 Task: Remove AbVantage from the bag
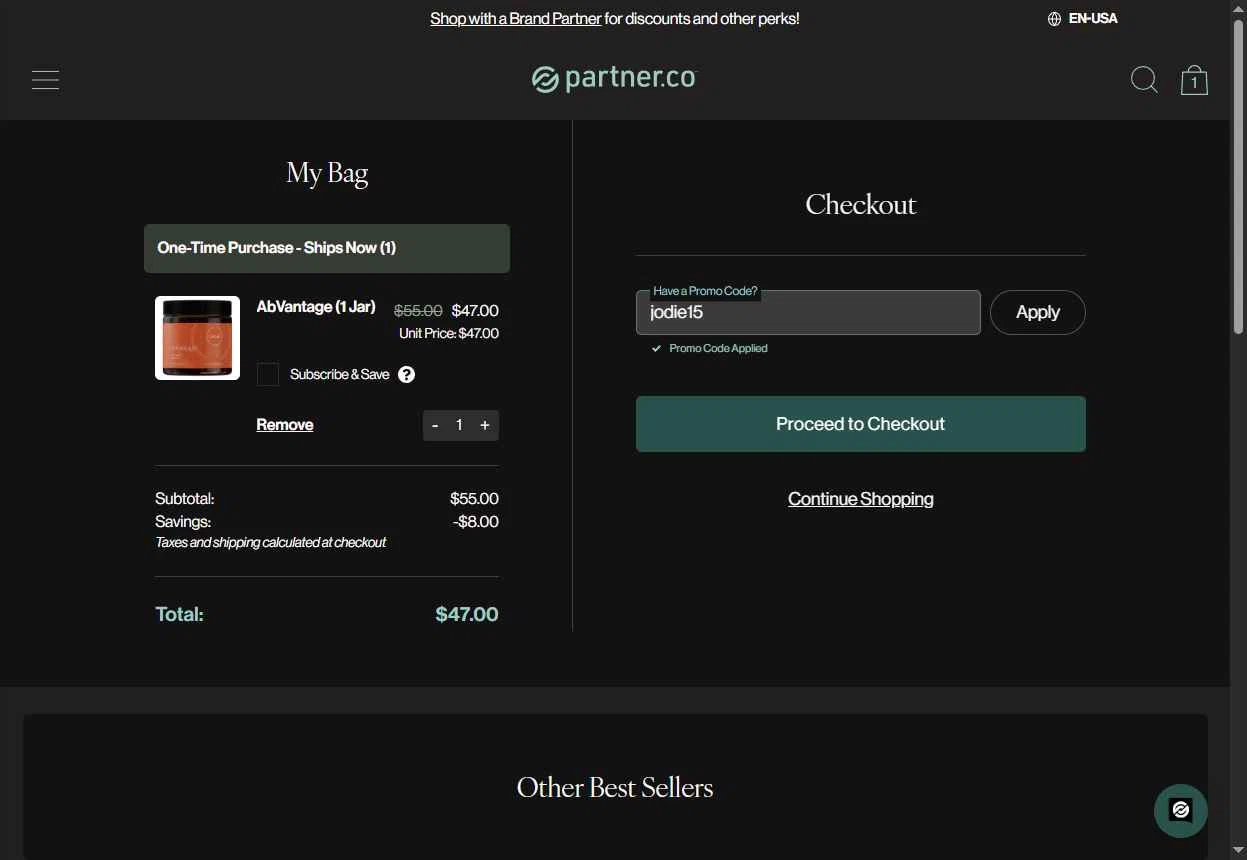[x=285, y=425]
